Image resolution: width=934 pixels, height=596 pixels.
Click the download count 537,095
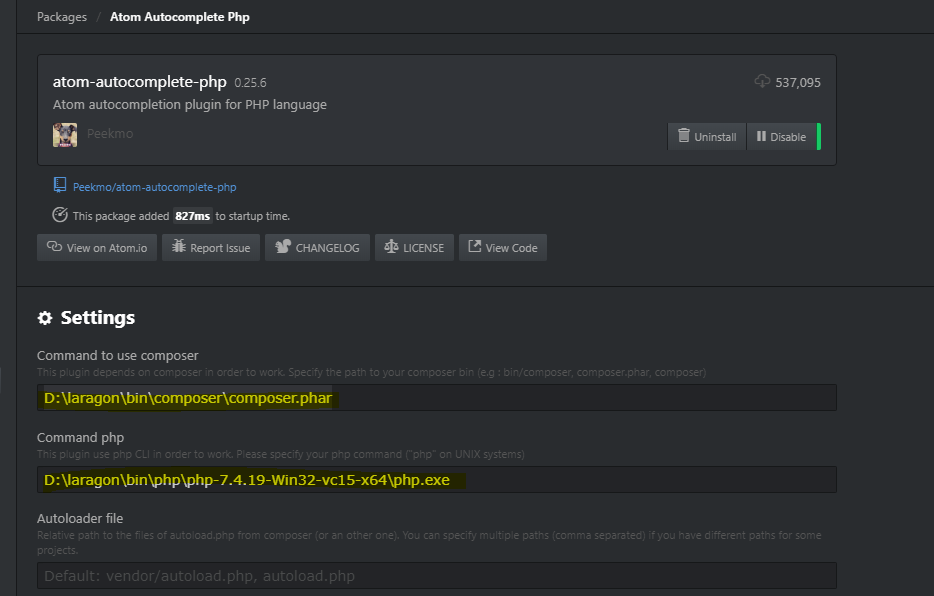coord(798,83)
